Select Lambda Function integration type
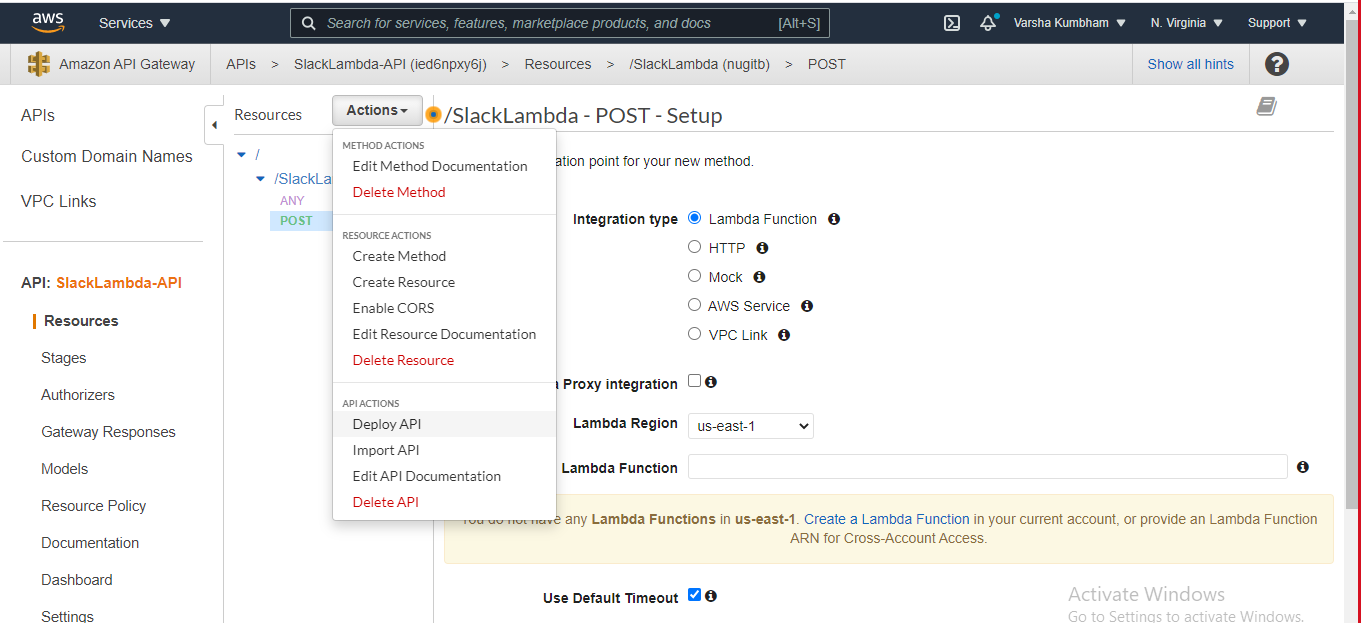 694,218
